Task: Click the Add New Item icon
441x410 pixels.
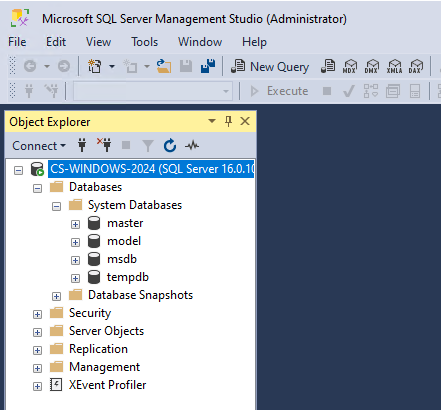Action: pos(130,66)
